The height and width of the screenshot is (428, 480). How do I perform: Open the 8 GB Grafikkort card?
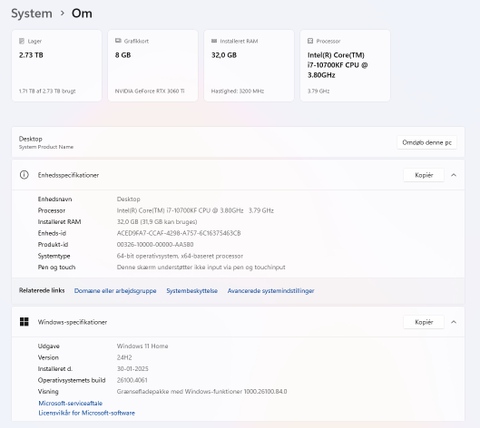tap(153, 66)
